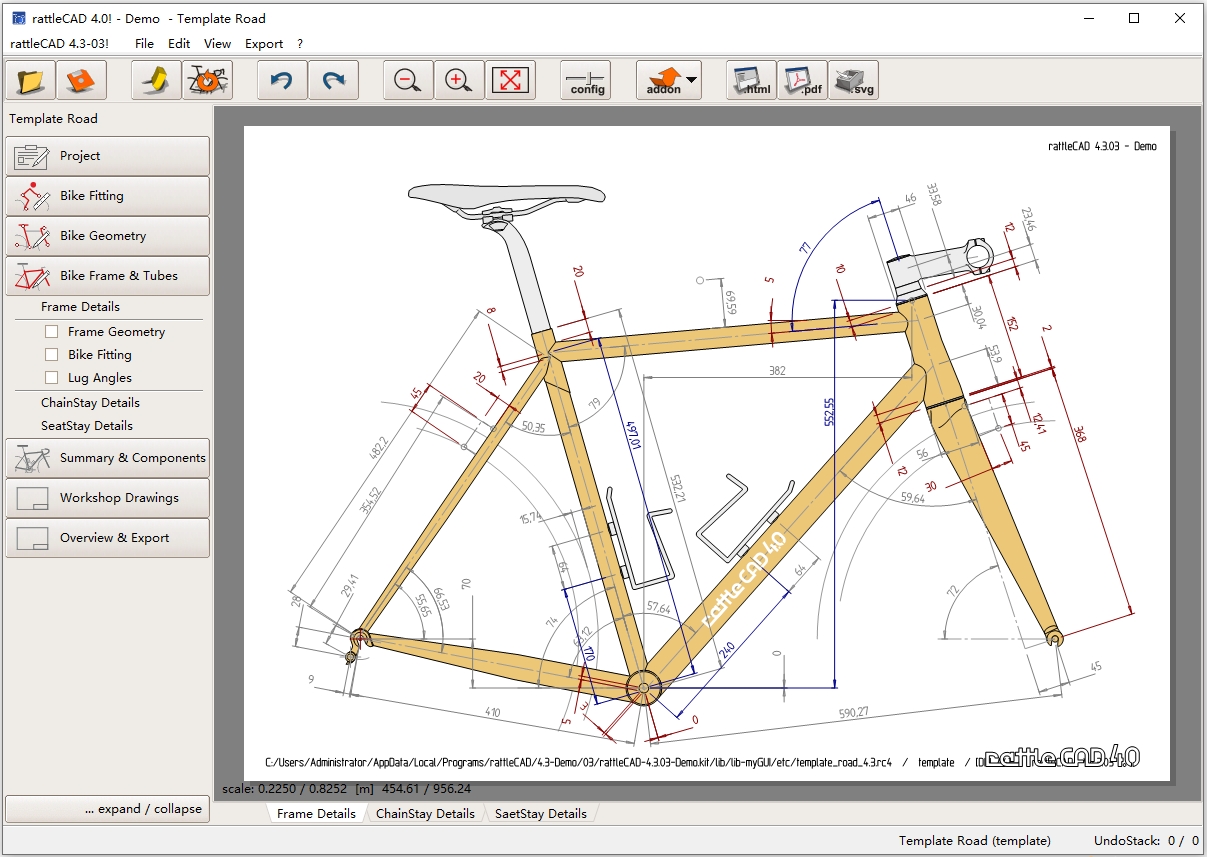Enable the Frame Geometry checkbox
The width and height of the screenshot is (1207, 857).
[x=52, y=332]
